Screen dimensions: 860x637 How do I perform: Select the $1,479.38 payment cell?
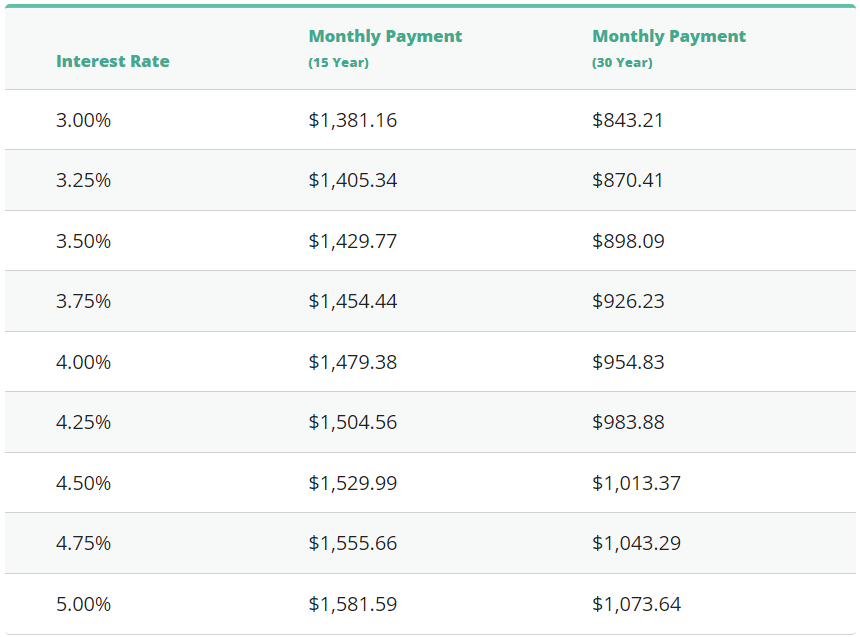coord(352,362)
